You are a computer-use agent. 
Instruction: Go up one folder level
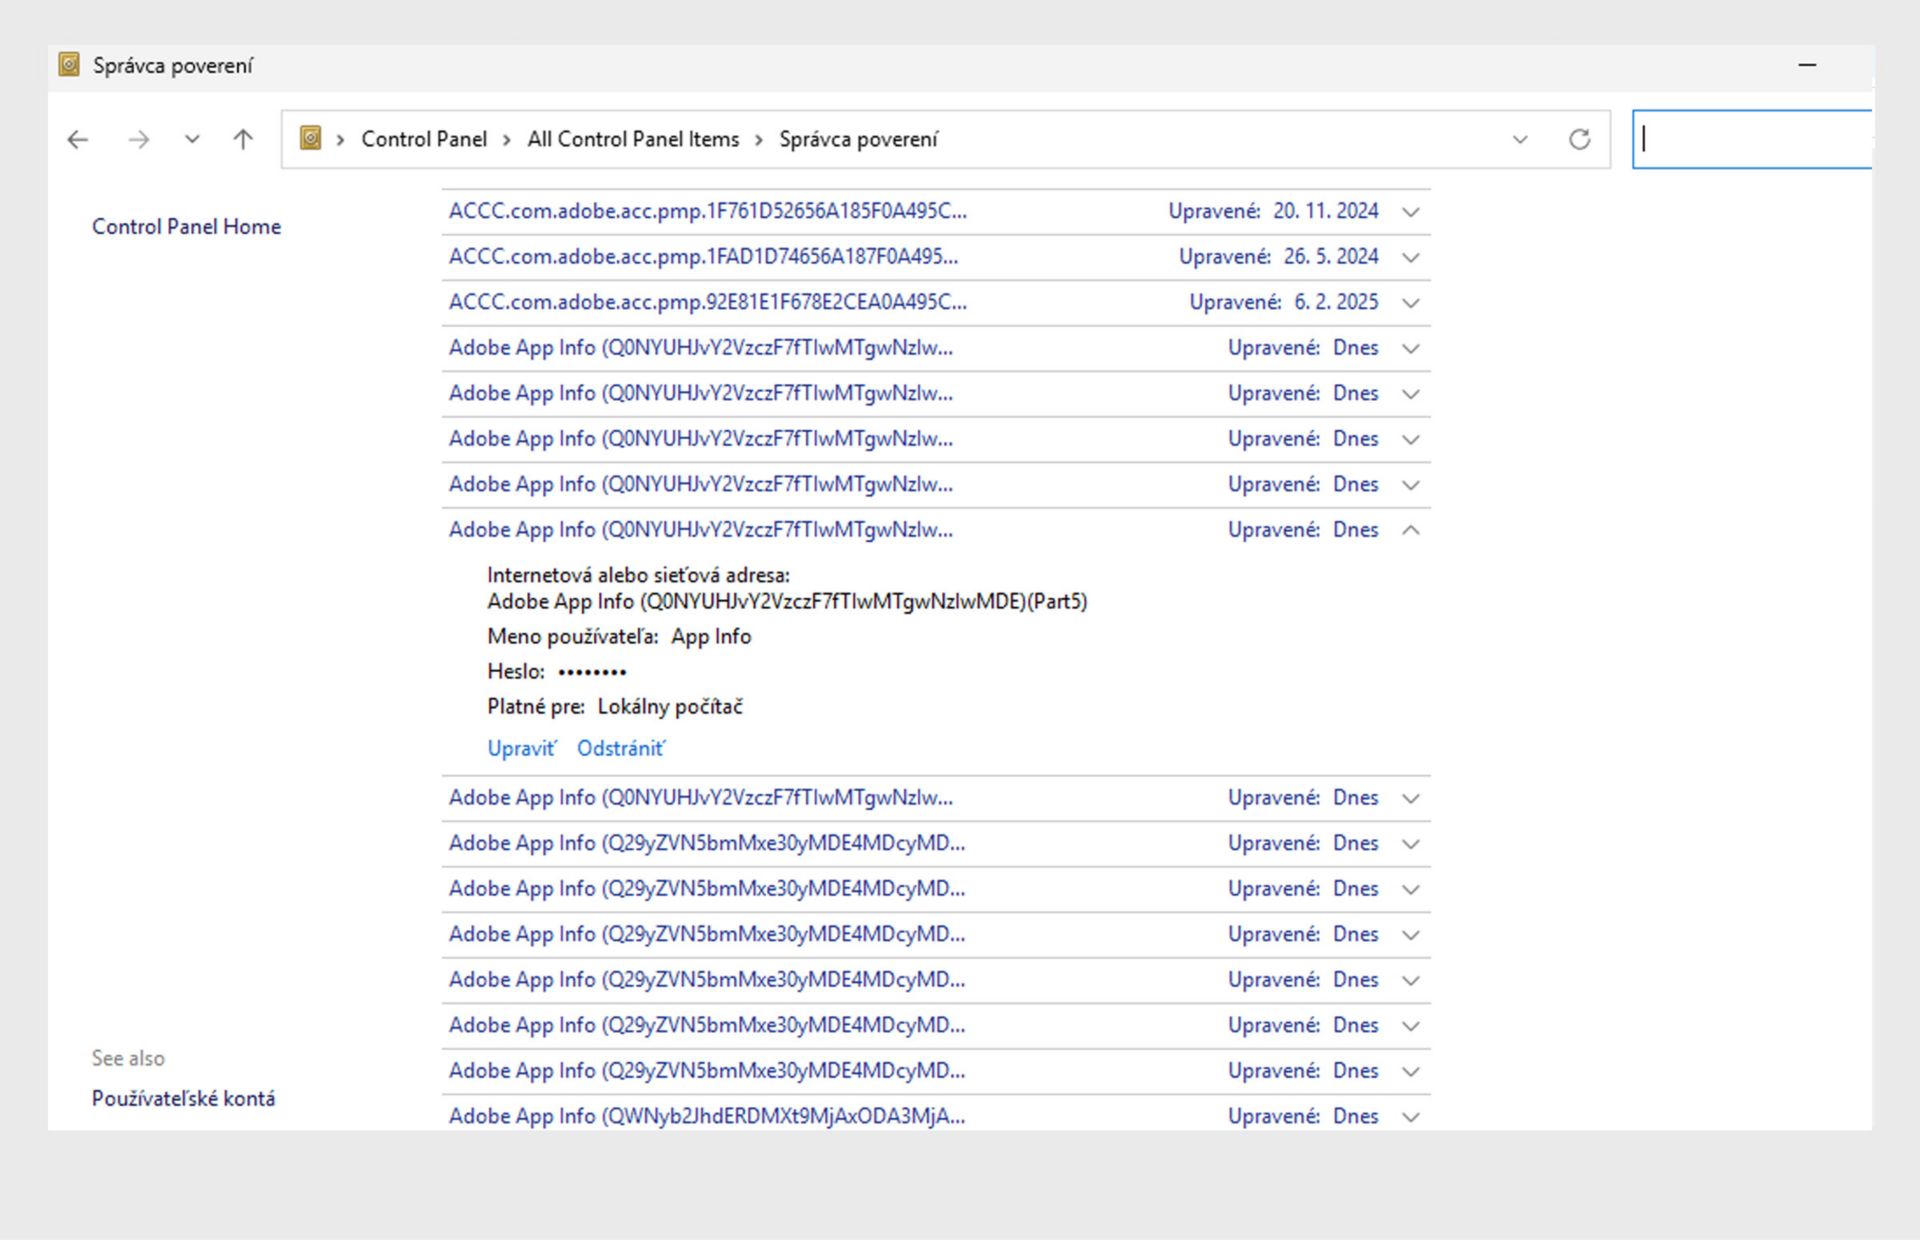coord(243,140)
